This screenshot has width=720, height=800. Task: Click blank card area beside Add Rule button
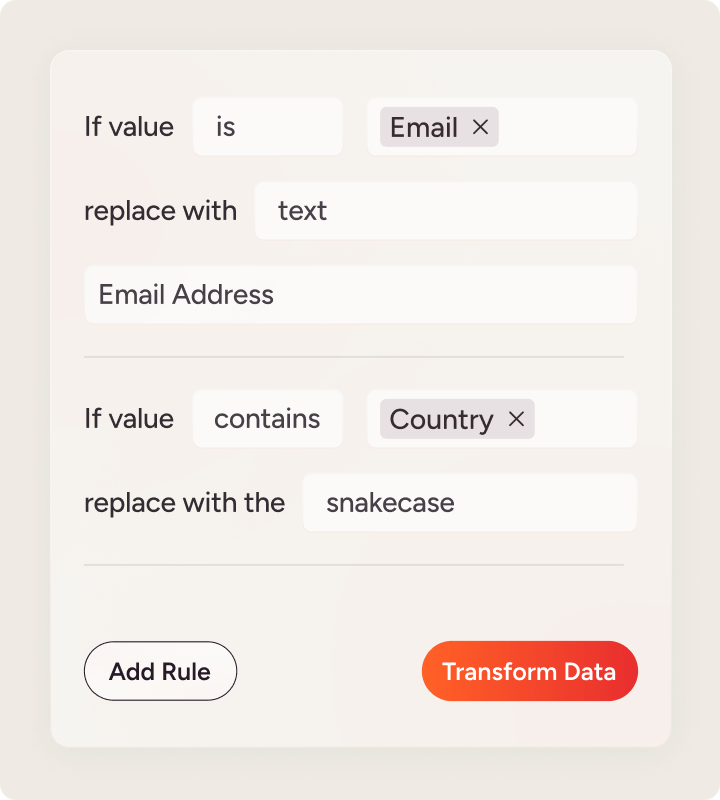330,671
